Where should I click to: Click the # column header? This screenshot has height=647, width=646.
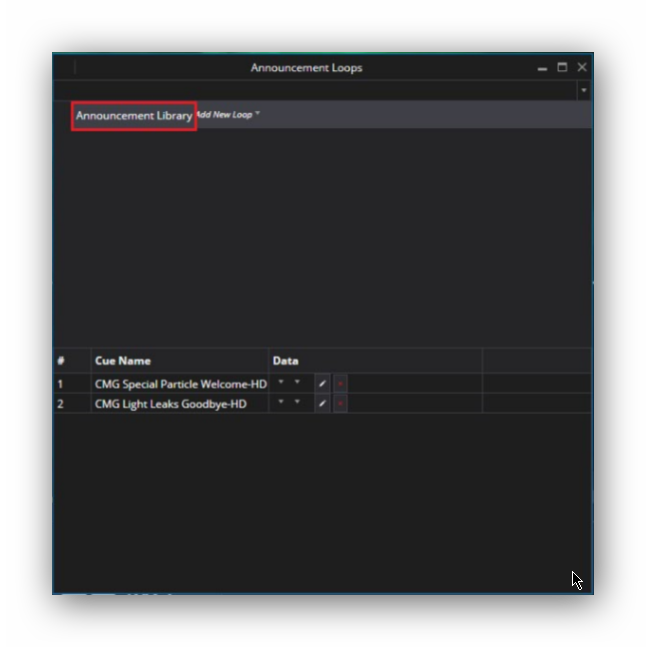pos(73,361)
